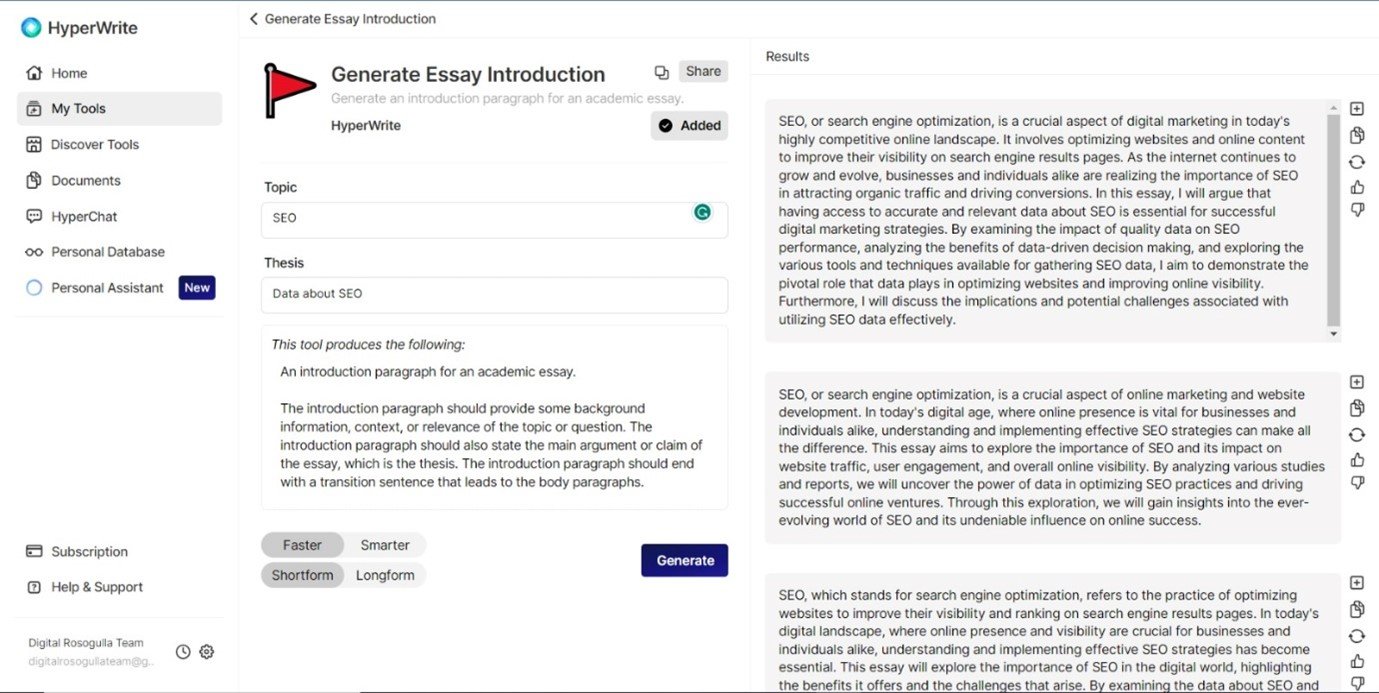Thumbs down the first result

pyautogui.click(x=1357, y=210)
